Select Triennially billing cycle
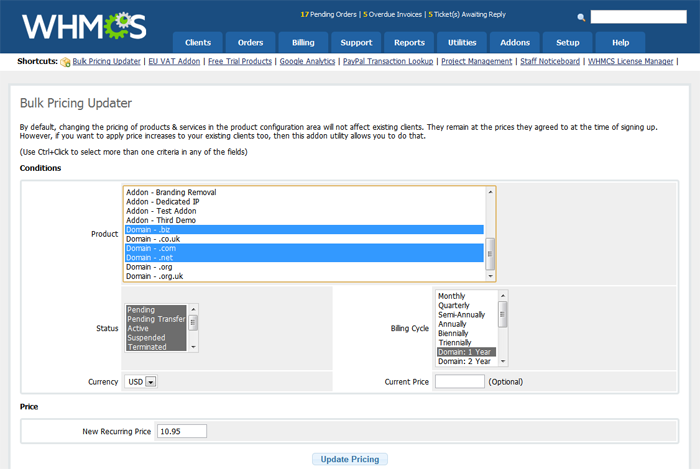 [x=467, y=343]
